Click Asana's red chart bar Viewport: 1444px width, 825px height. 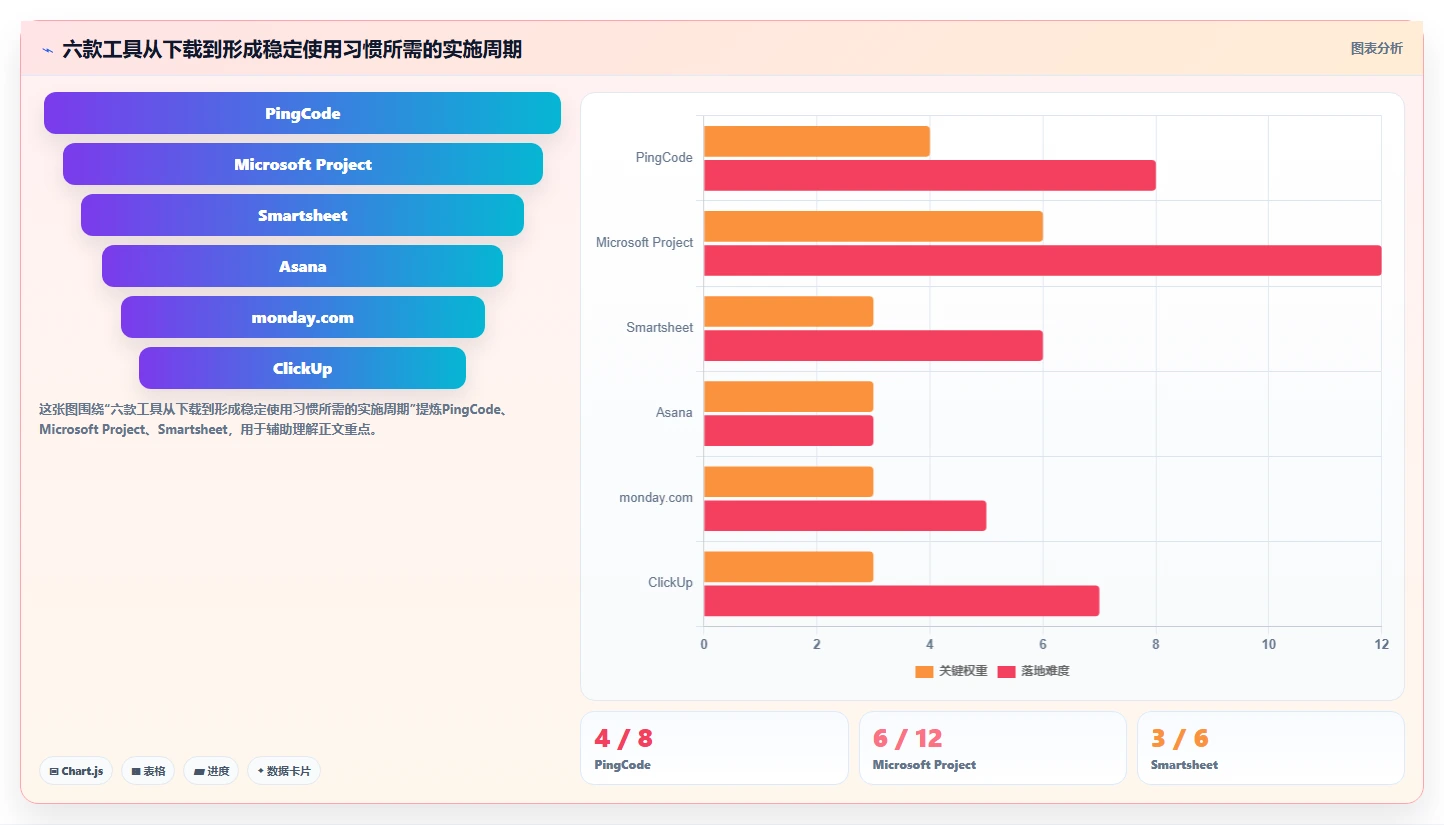(789, 430)
